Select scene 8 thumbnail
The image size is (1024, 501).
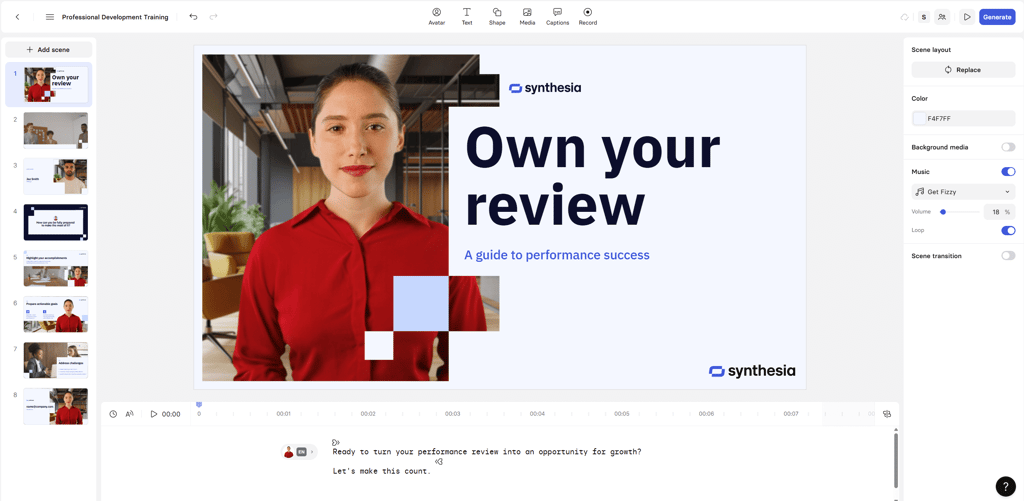point(56,406)
